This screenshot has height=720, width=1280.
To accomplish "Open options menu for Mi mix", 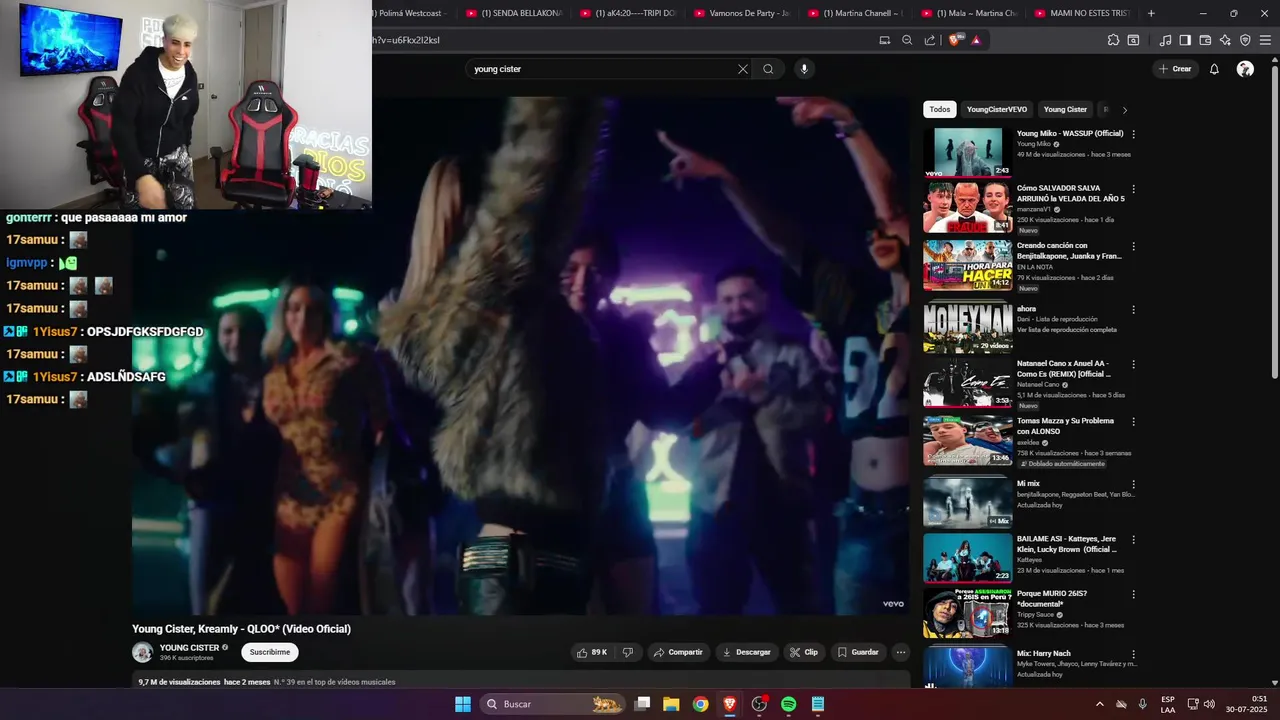I will pyautogui.click(x=1133, y=485).
